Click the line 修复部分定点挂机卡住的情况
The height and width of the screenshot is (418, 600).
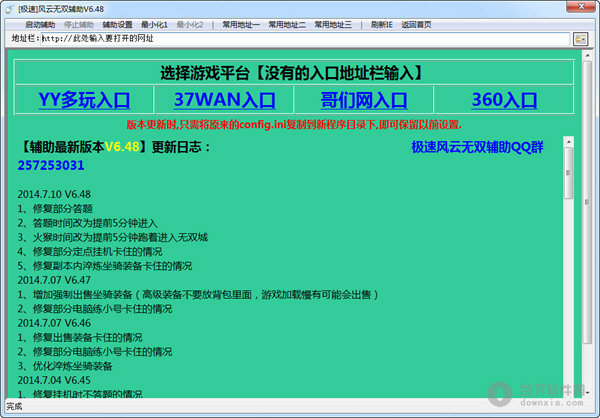click(90, 251)
